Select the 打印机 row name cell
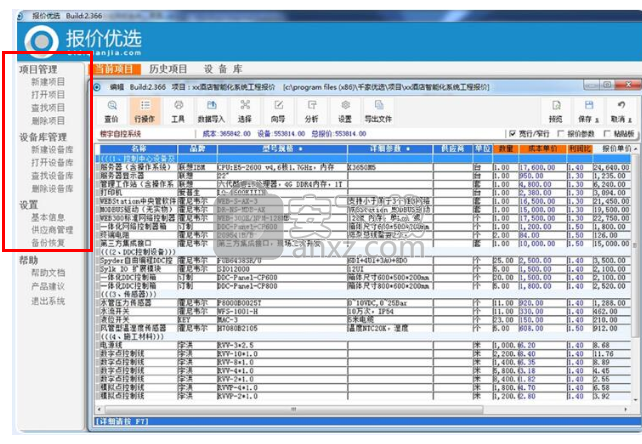Image resolution: width=642 pixels, height=444 pixels. (x=138, y=193)
